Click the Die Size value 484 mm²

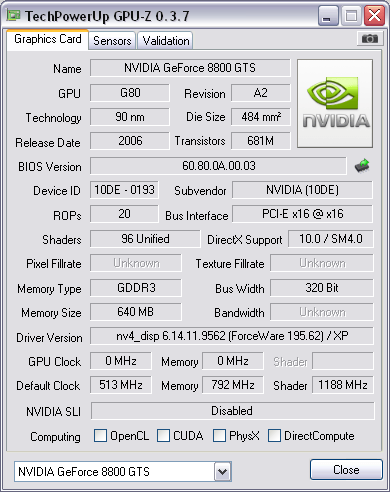point(261,117)
